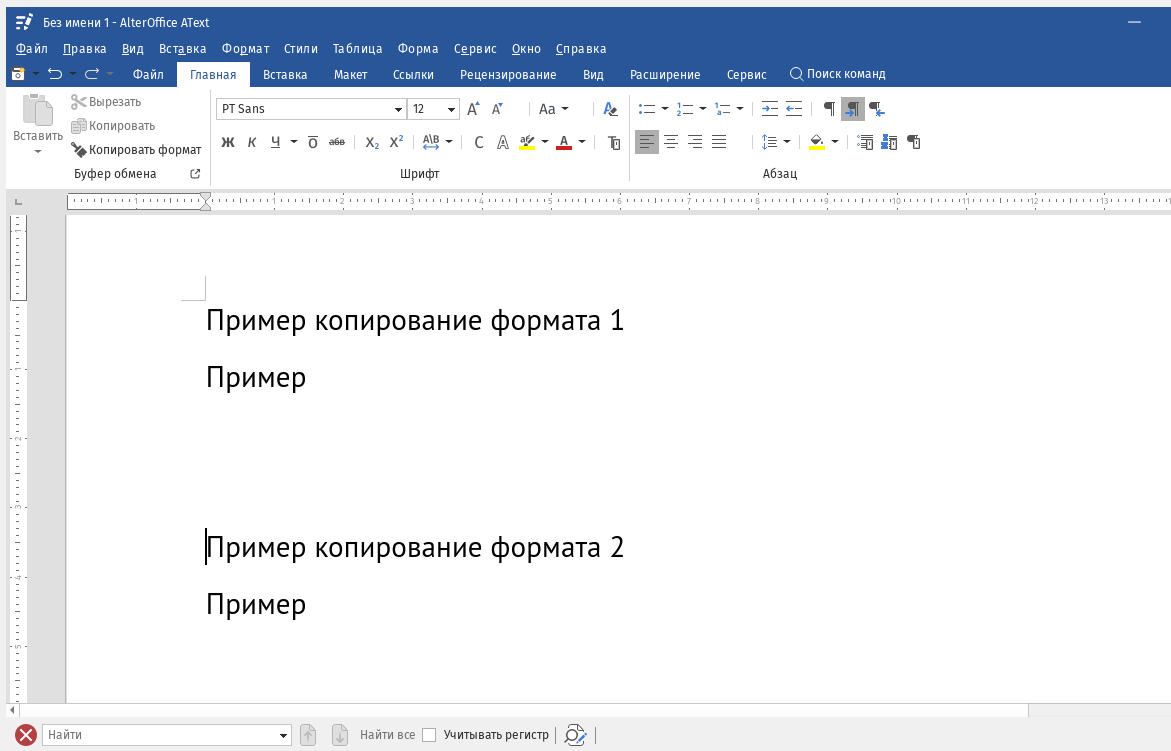
Task: Apply shadow effect with the C icon
Action: (479, 142)
